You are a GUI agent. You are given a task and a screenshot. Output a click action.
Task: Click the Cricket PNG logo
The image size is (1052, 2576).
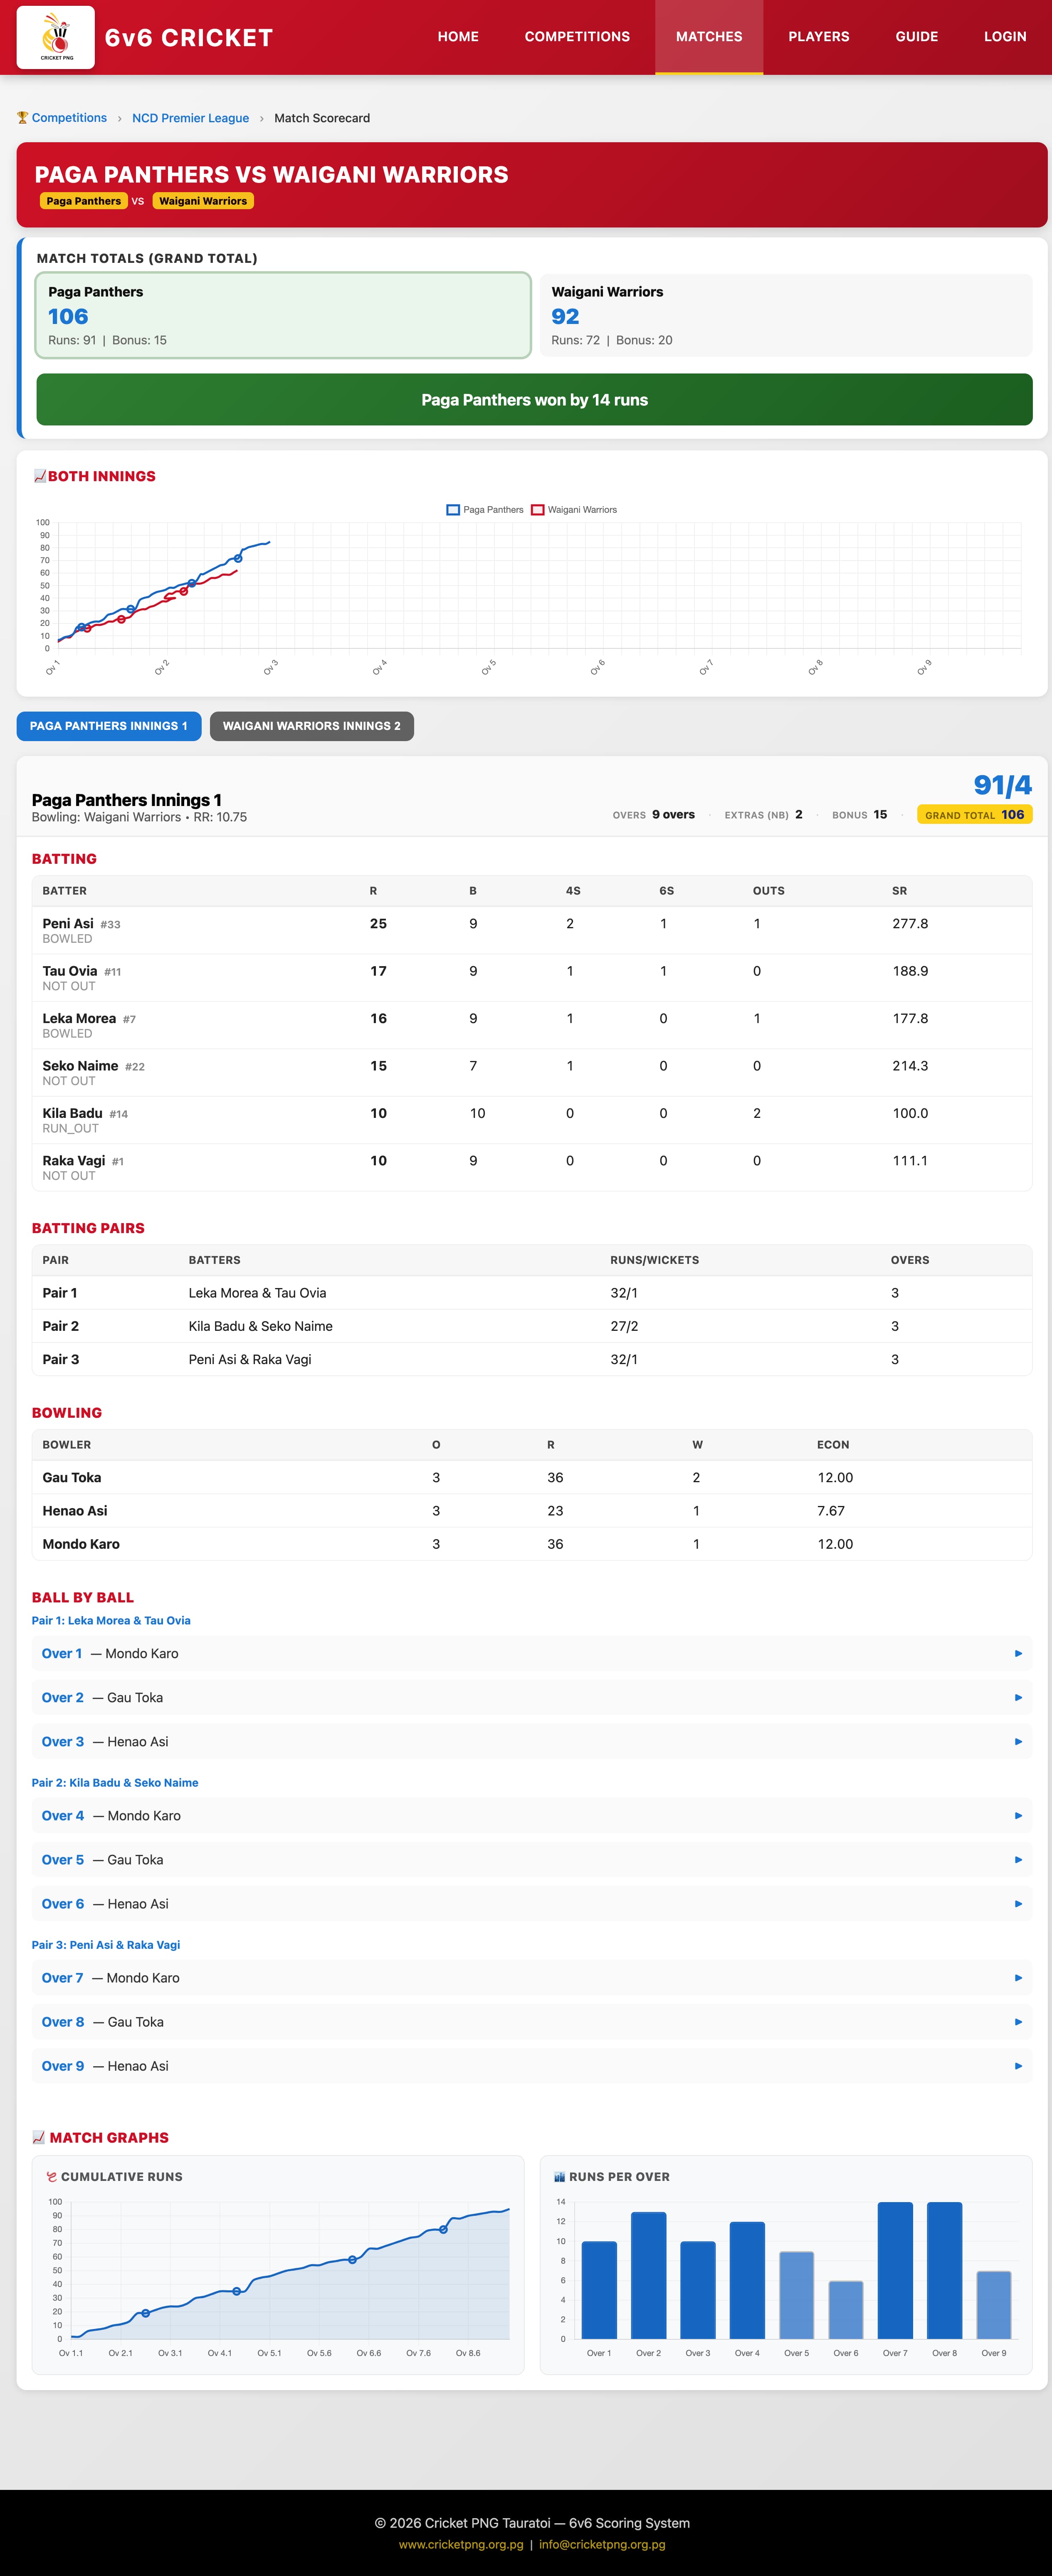point(56,37)
